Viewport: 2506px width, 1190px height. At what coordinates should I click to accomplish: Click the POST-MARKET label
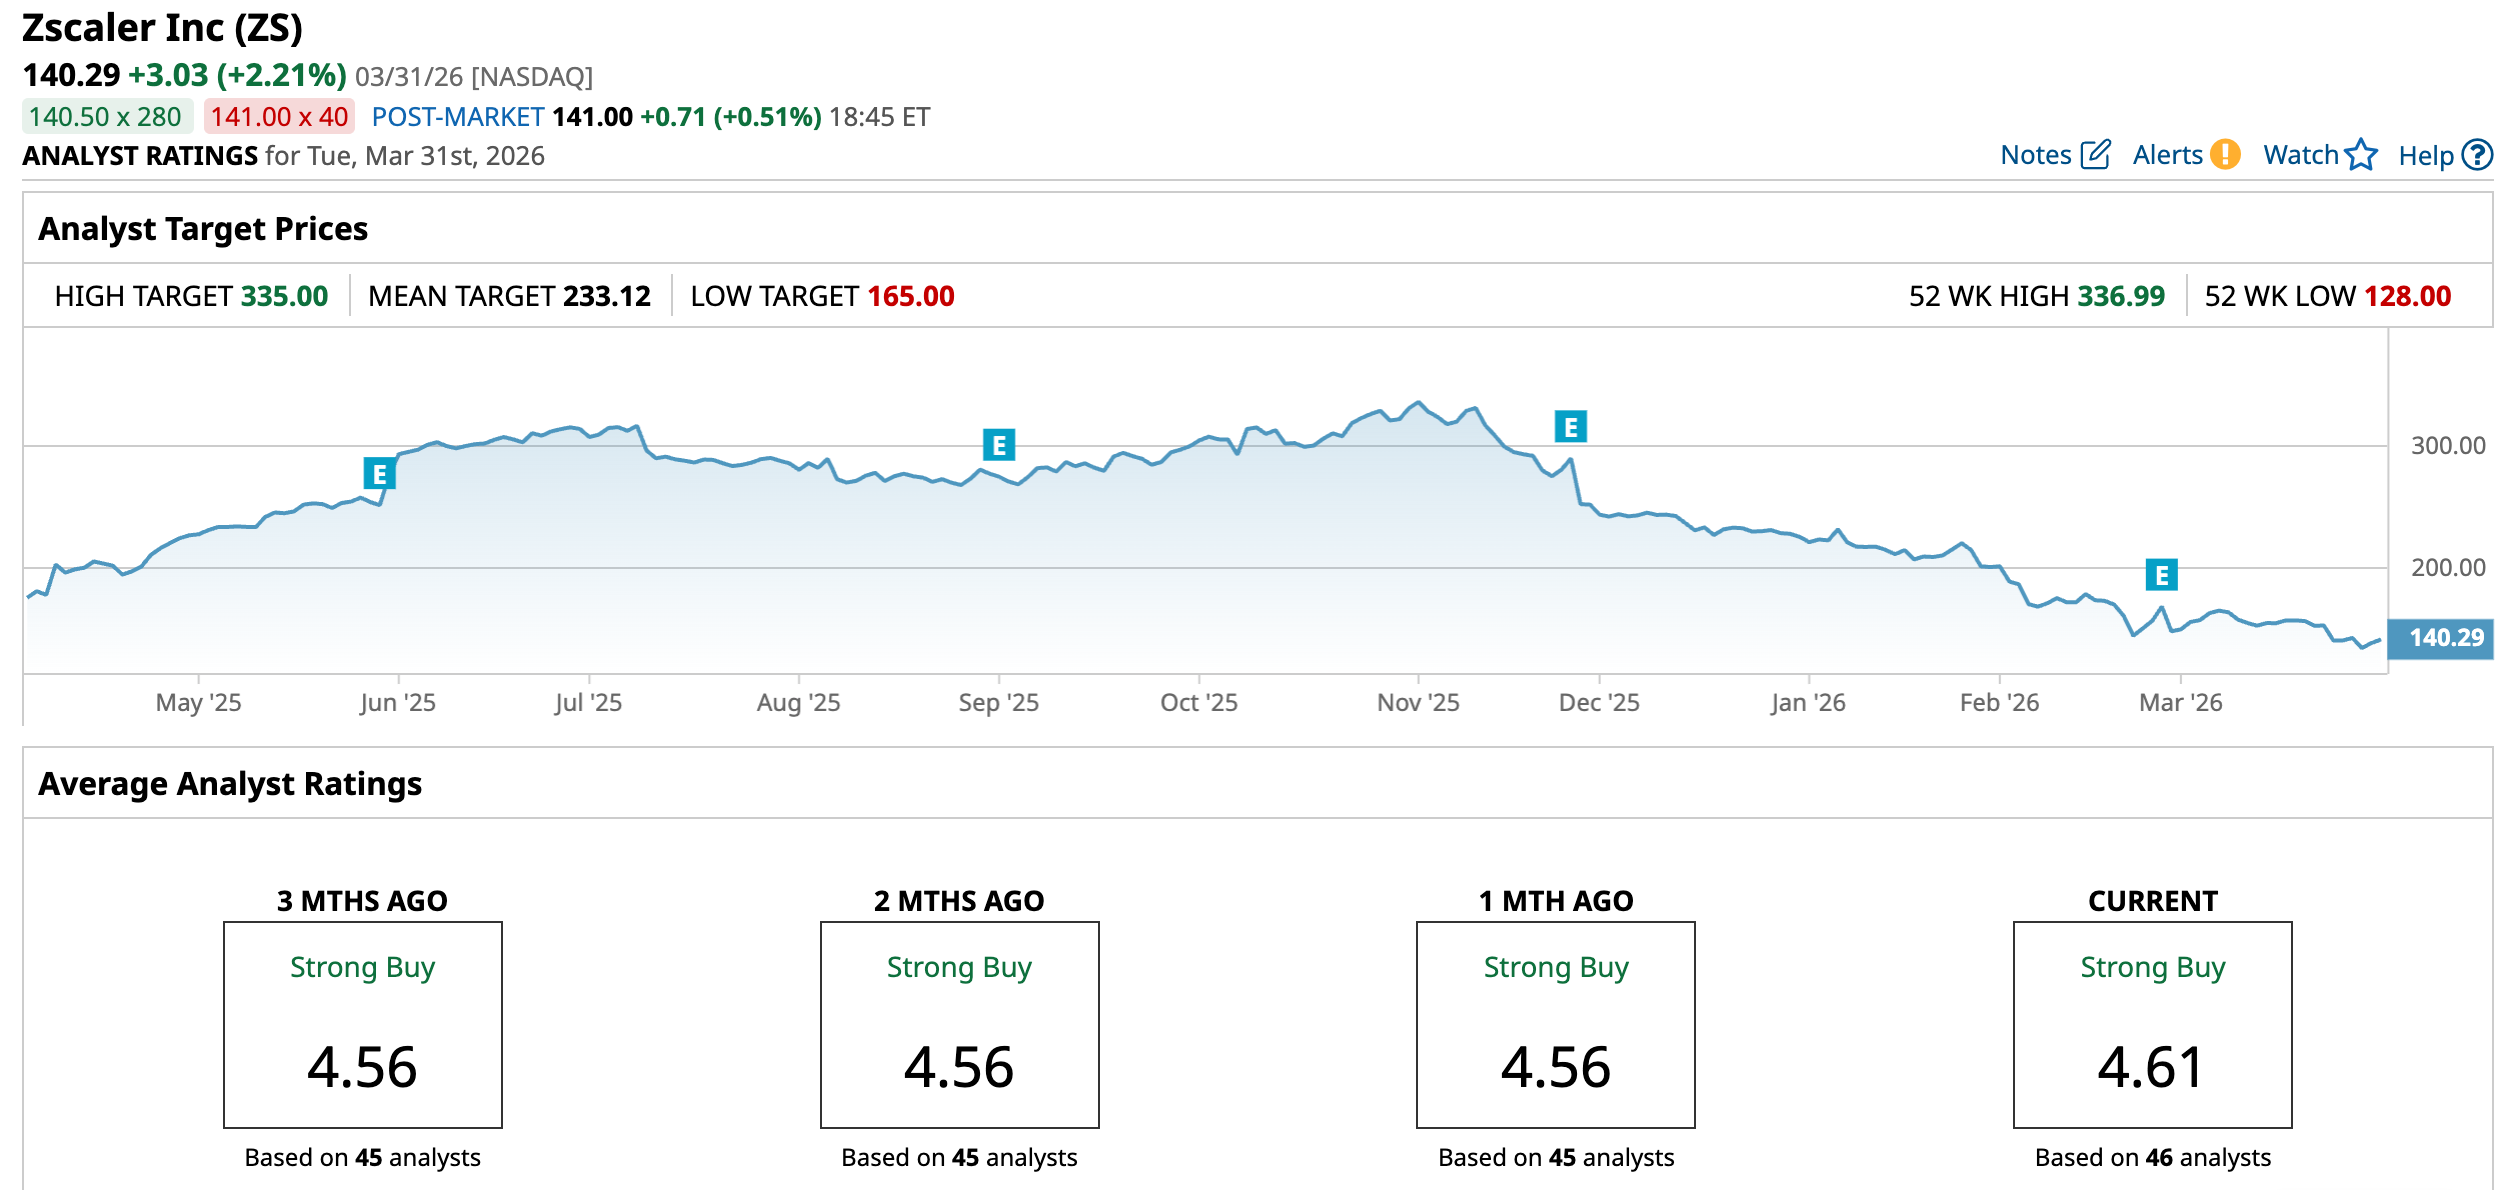457,117
